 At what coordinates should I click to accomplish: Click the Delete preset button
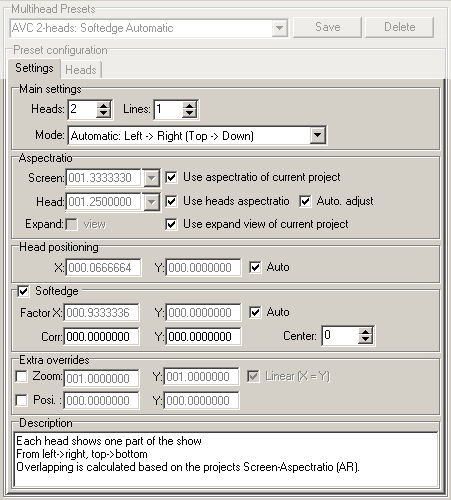pos(399,27)
